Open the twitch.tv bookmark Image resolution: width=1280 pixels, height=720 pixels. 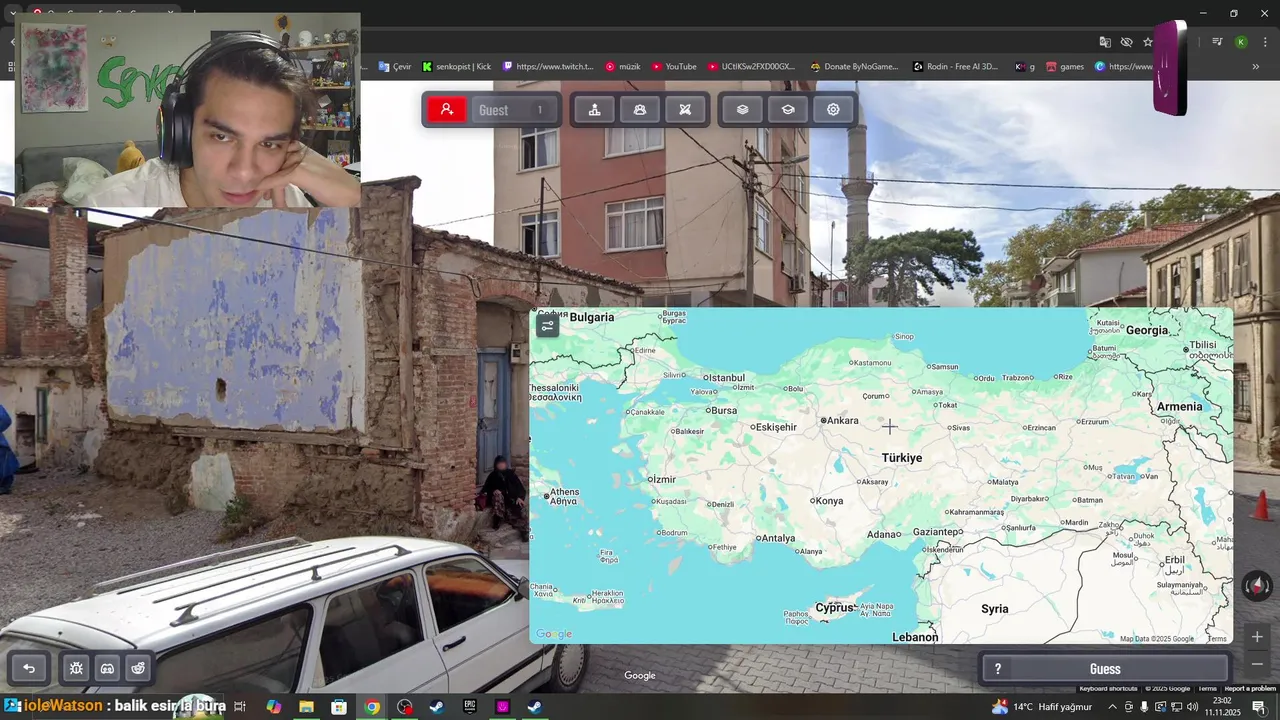[x=549, y=67]
